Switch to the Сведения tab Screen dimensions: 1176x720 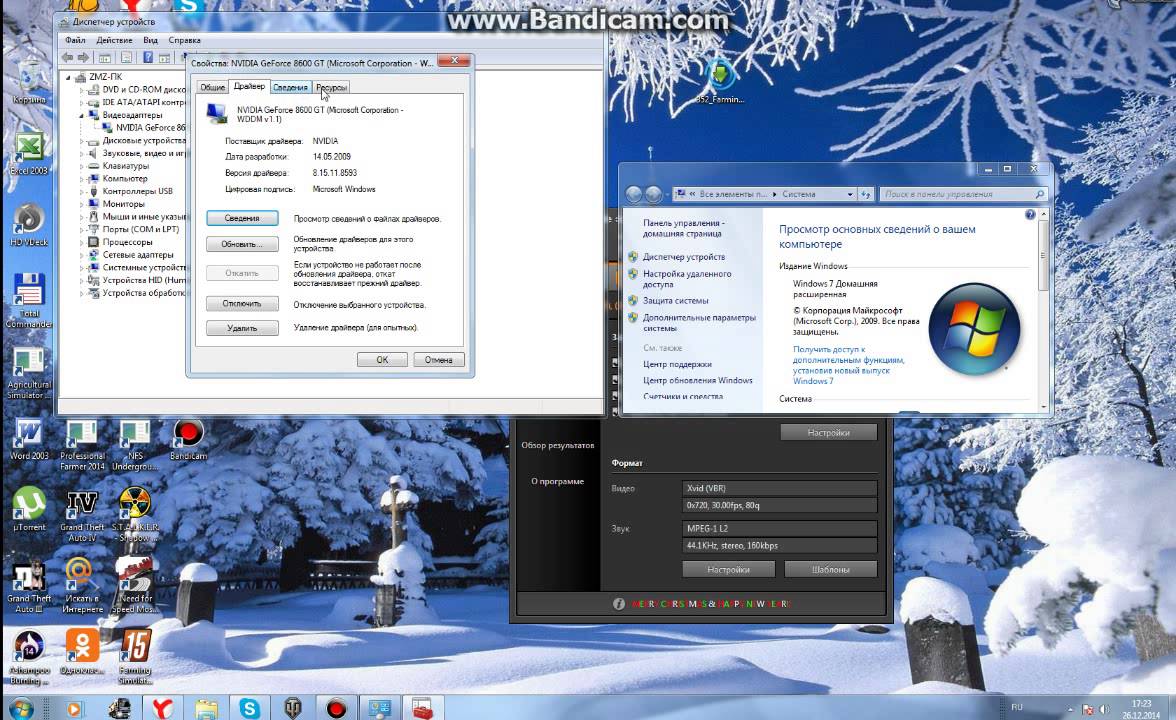(290, 88)
